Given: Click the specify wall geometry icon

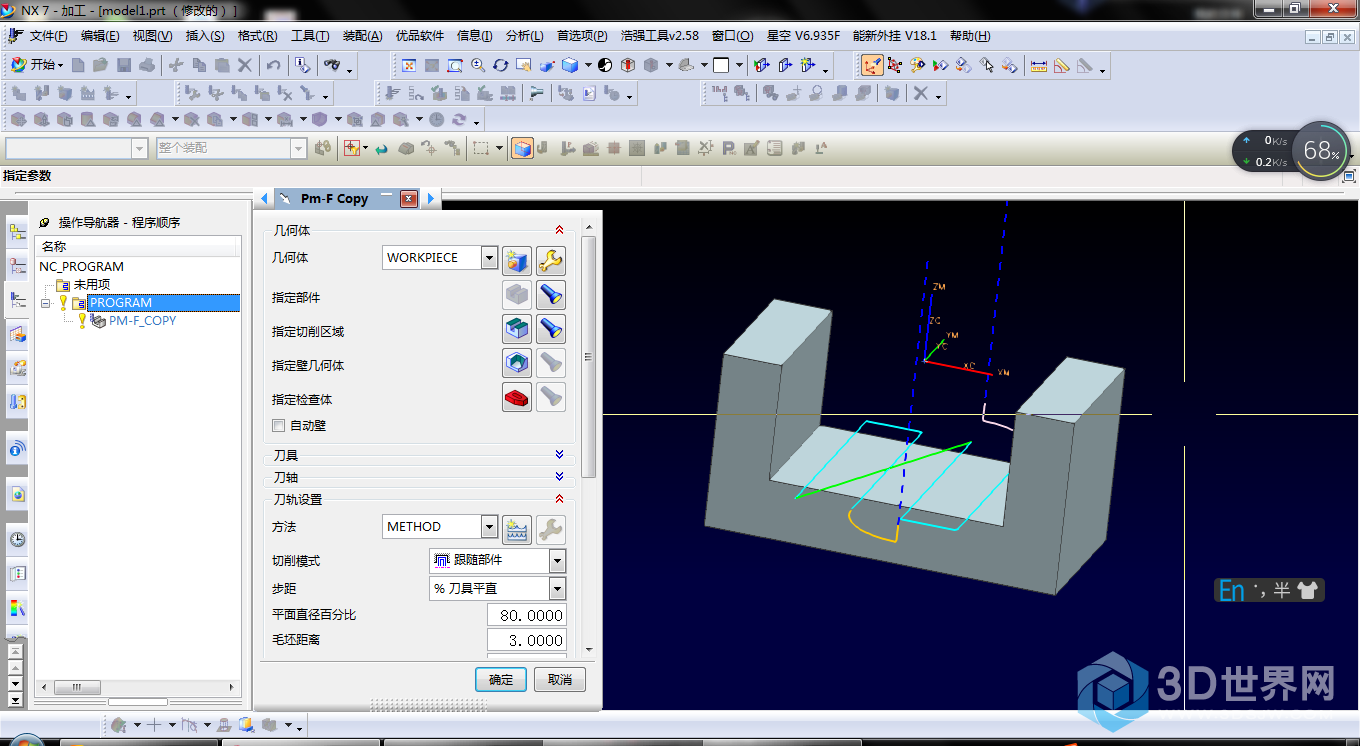Looking at the screenshot, I should point(517,363).
